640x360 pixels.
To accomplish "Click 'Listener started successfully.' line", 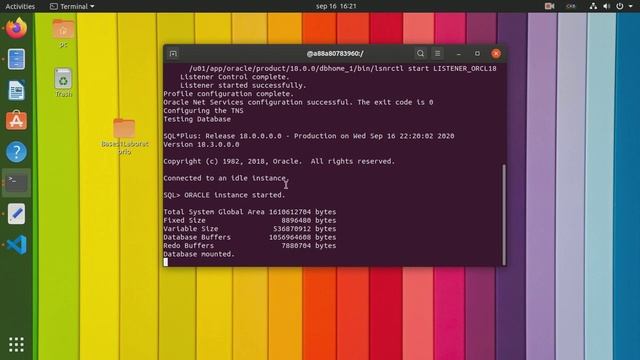I will [243, 85].
